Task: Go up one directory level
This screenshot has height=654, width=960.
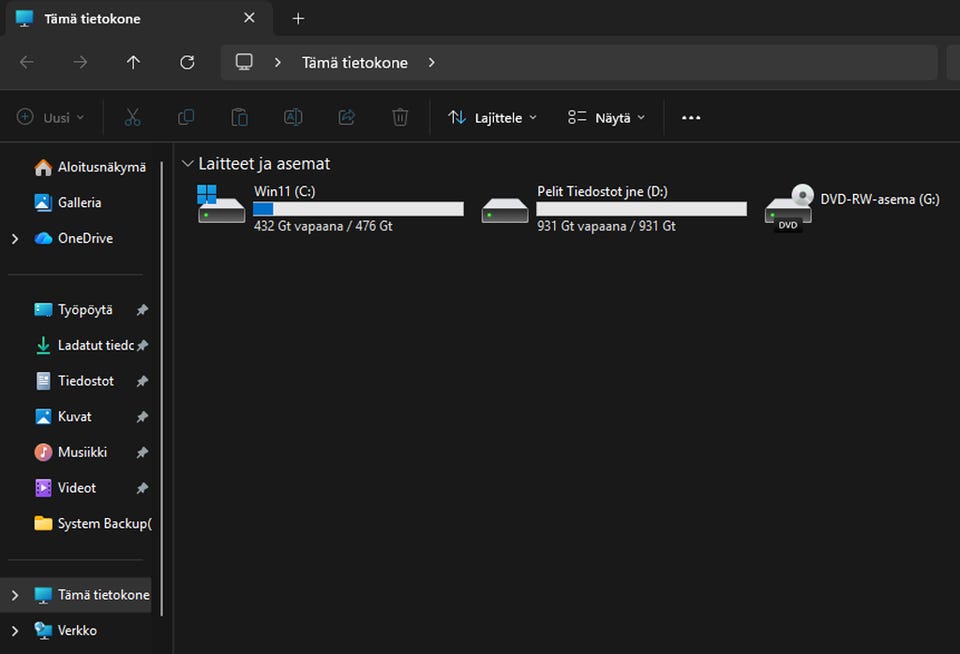Action: (133, 62)
